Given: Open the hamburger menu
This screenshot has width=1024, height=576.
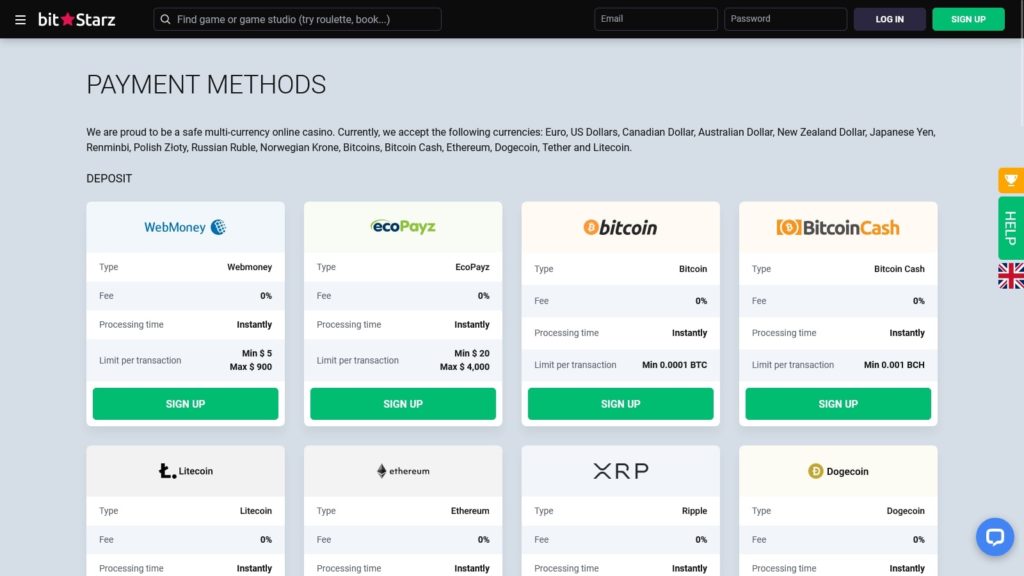Looking at the screenshot, I should [20, 20].
